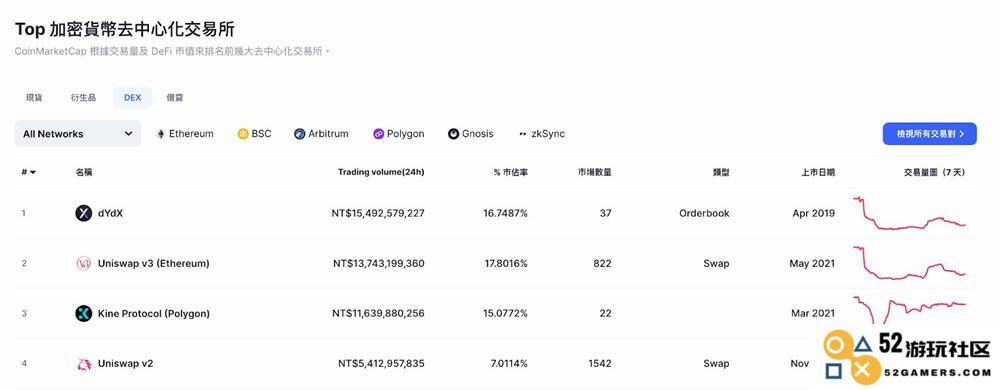Viewport: 1000px width, 390px height.
Task: Click market share value 16.7487%
Action: coord(506,213)
